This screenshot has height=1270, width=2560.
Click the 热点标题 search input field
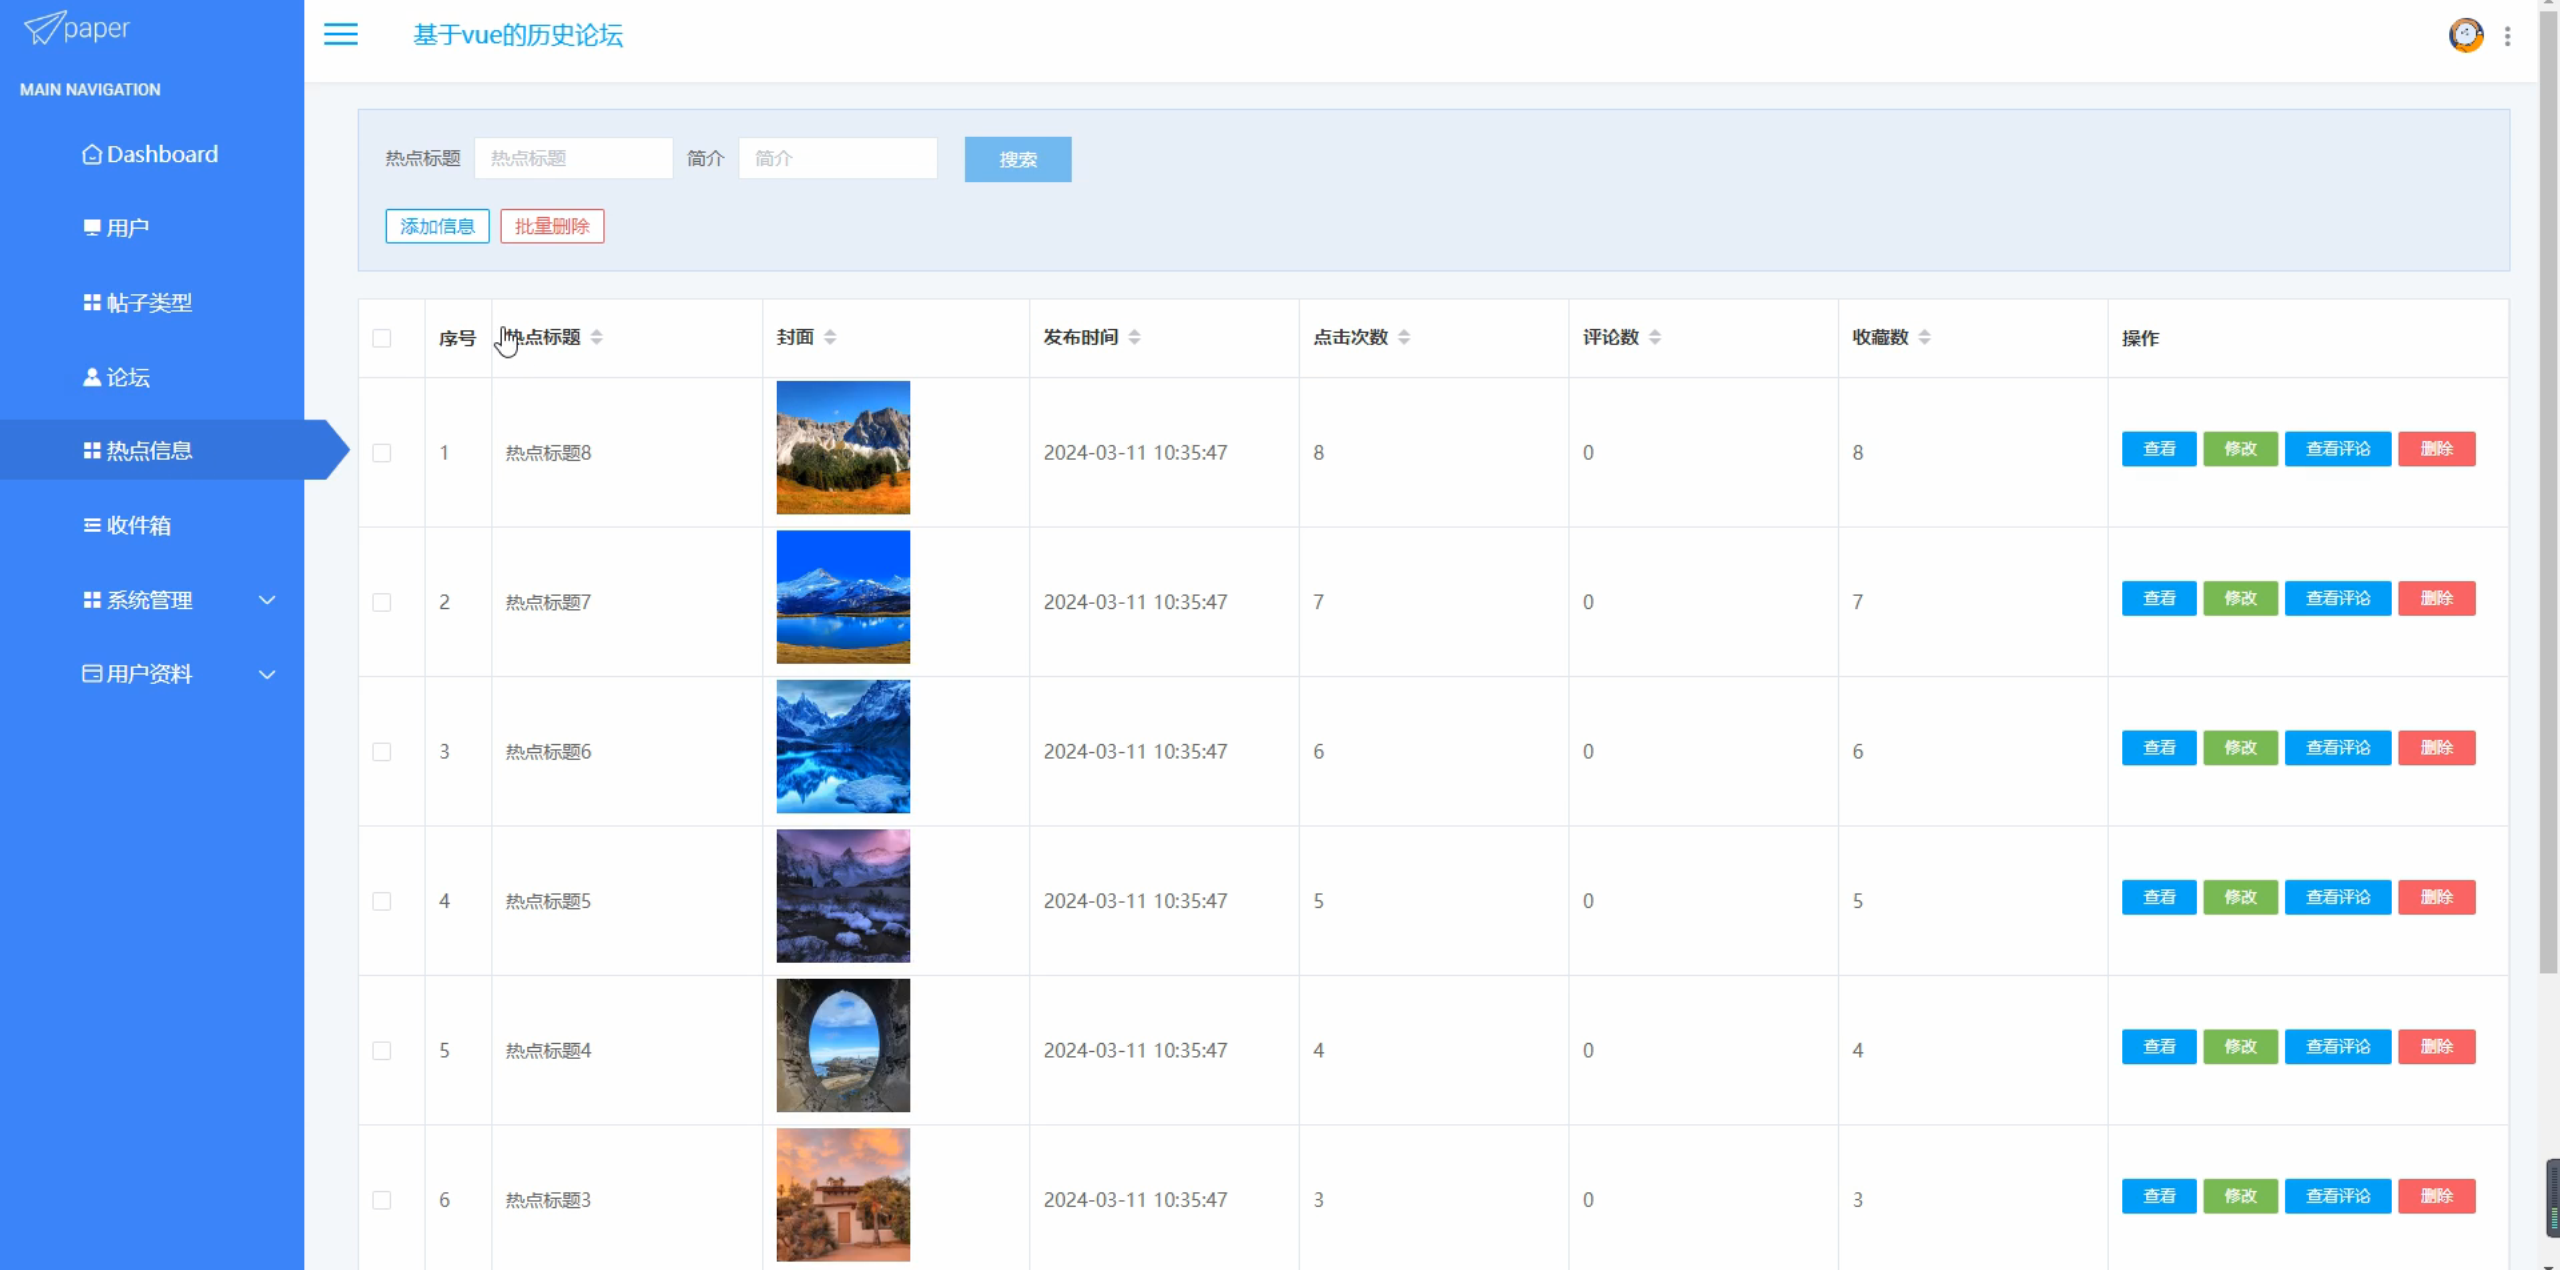pyautogui.click(x=573, y=158)
